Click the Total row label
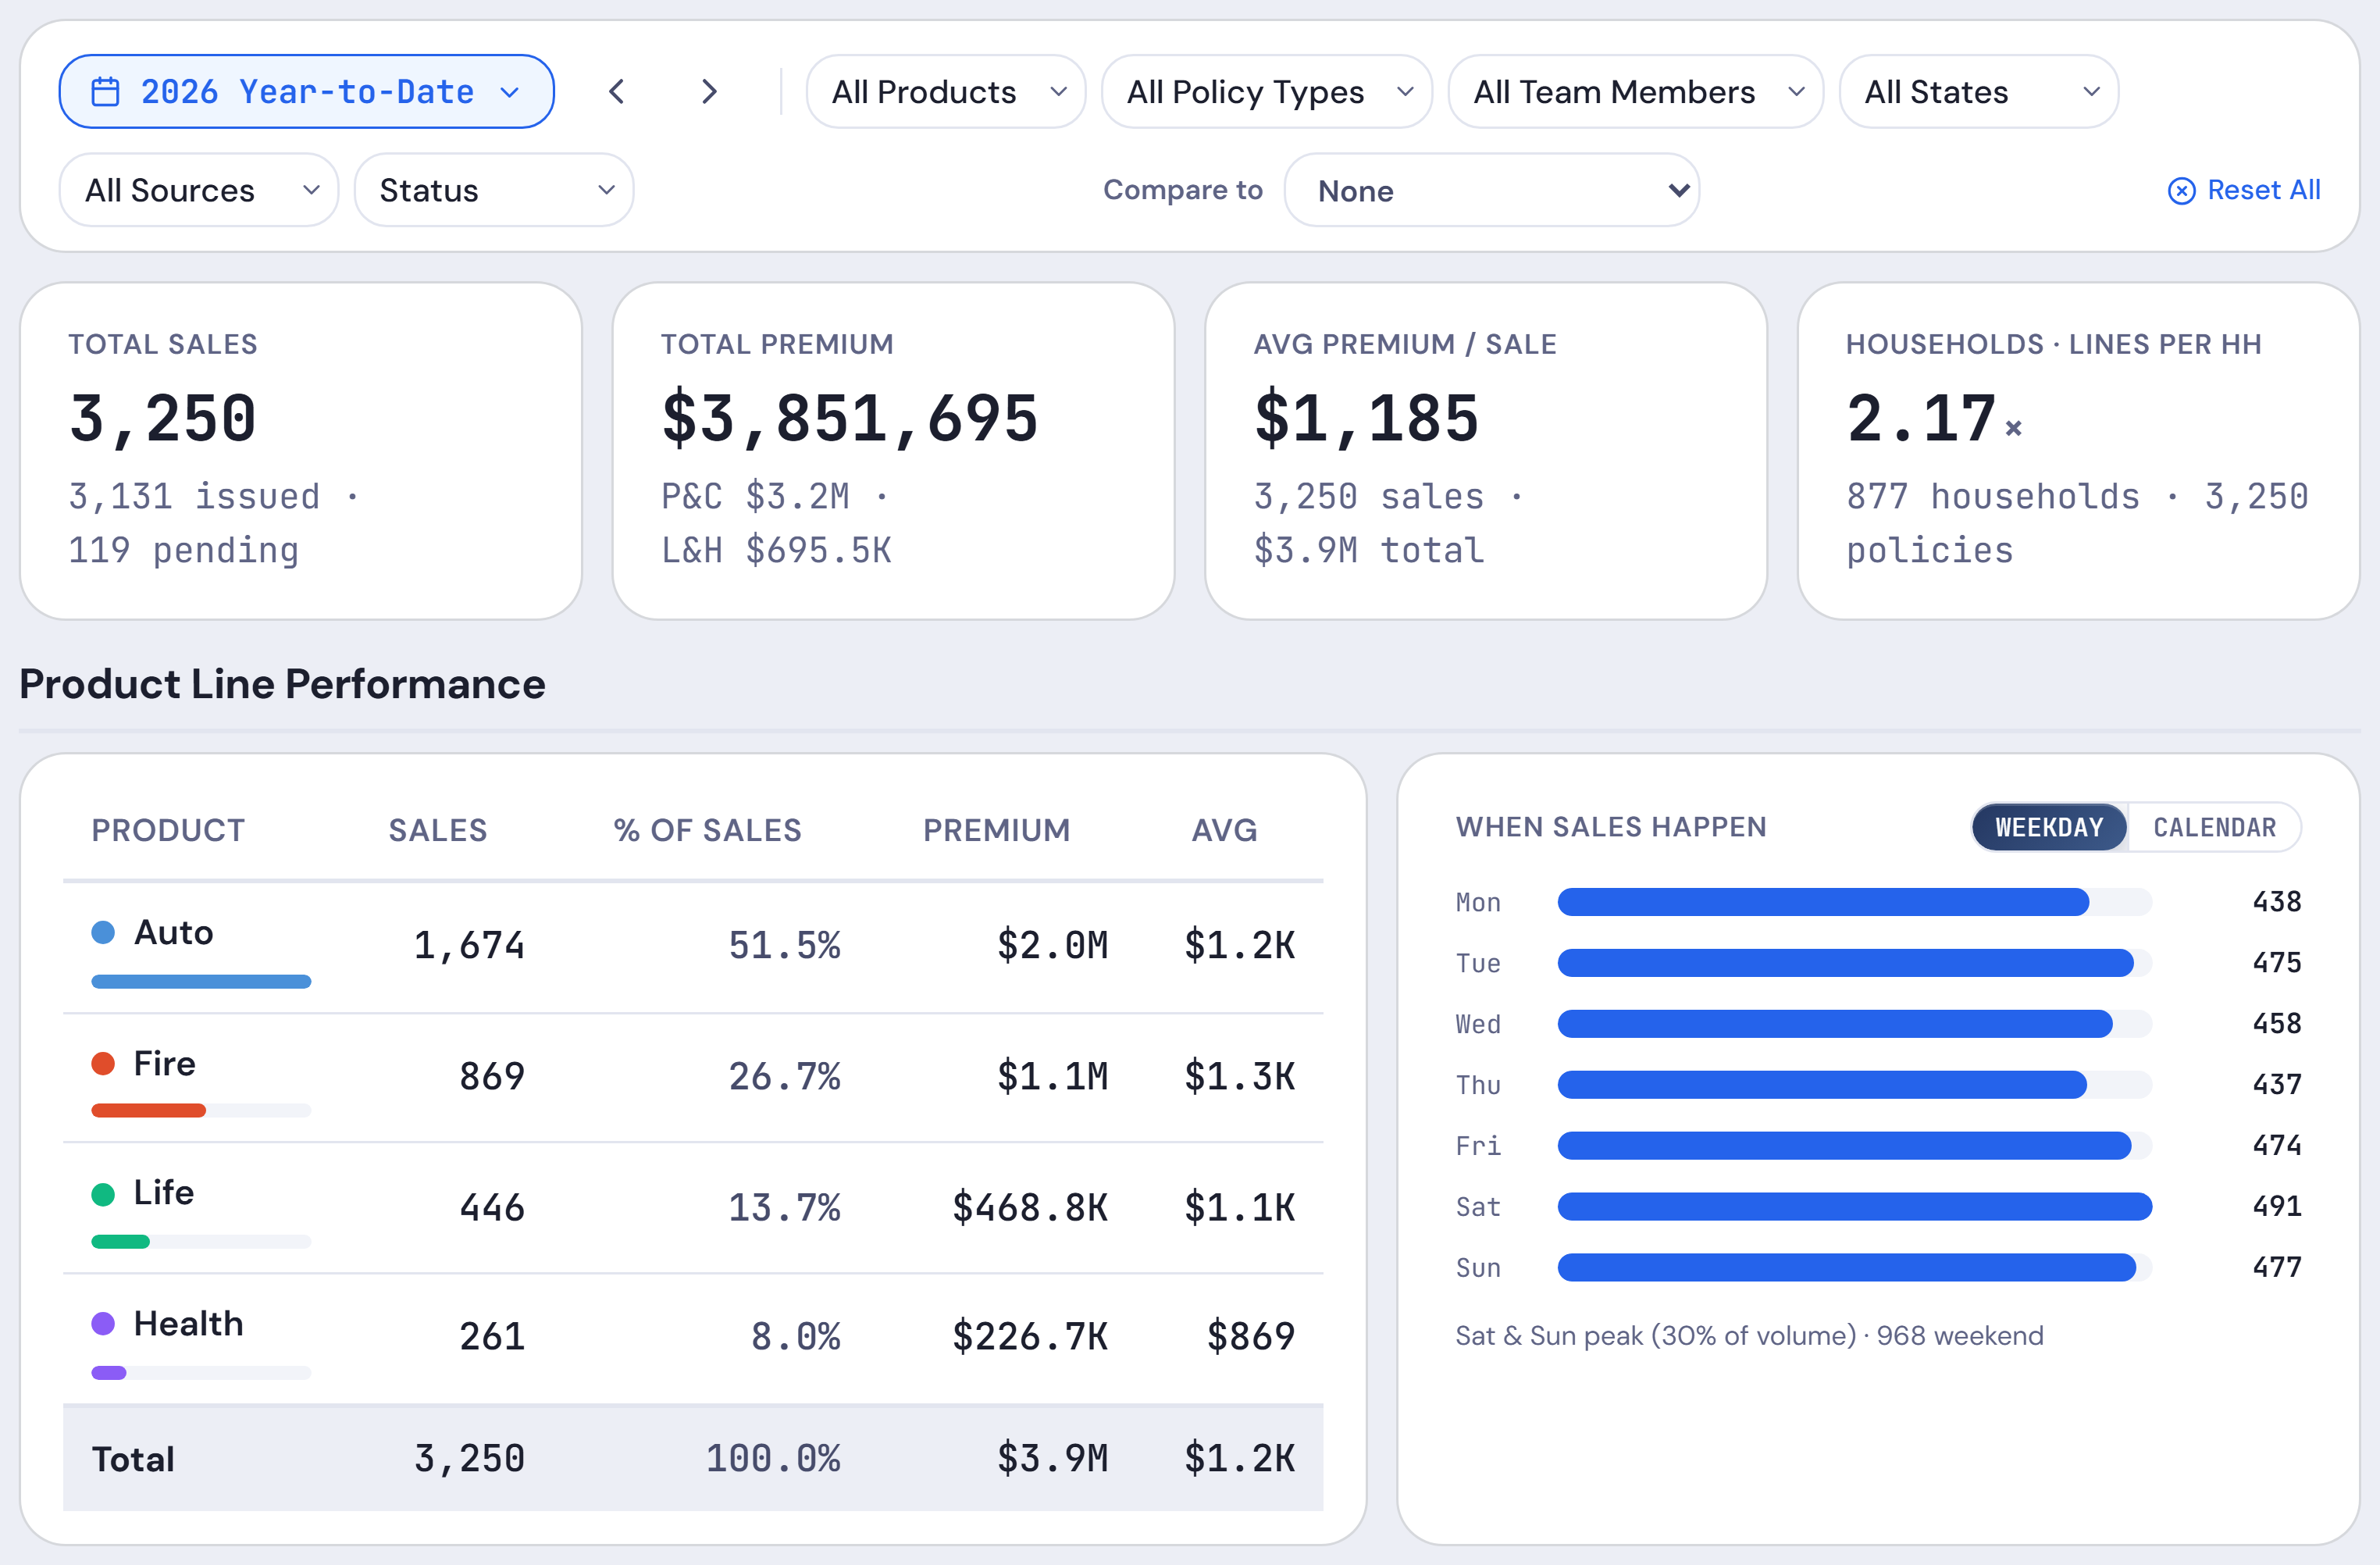The height and width of the screenshot is (1565, 2380). 133,1459
